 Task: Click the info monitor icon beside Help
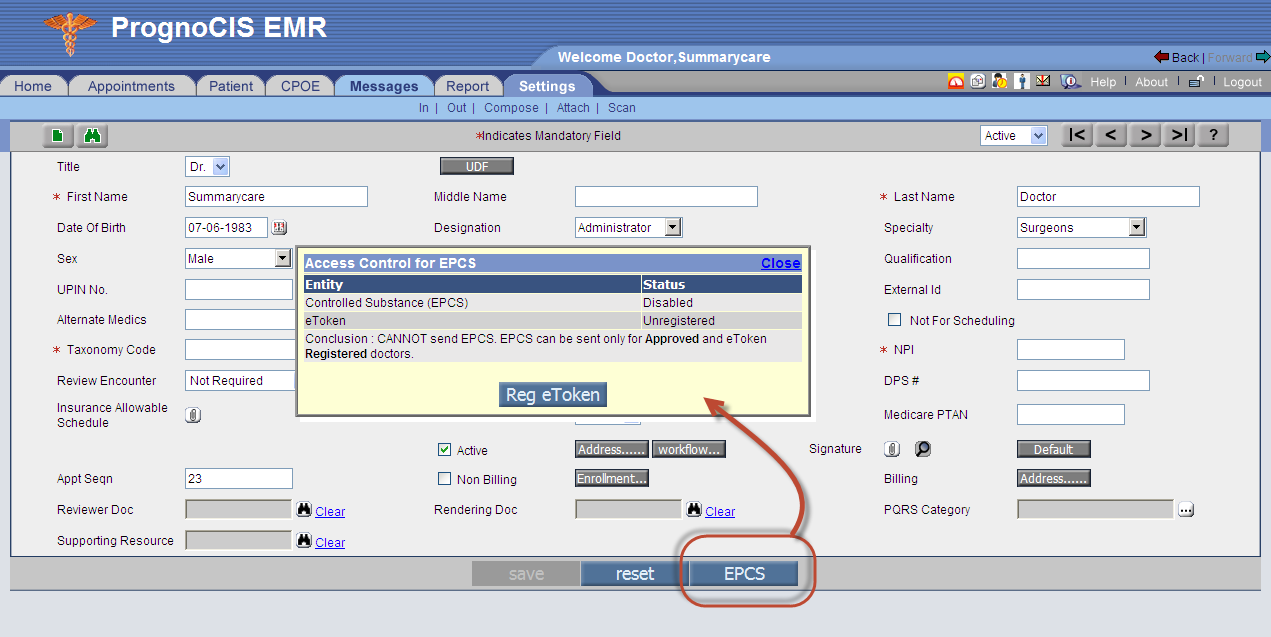(1070, 82)
